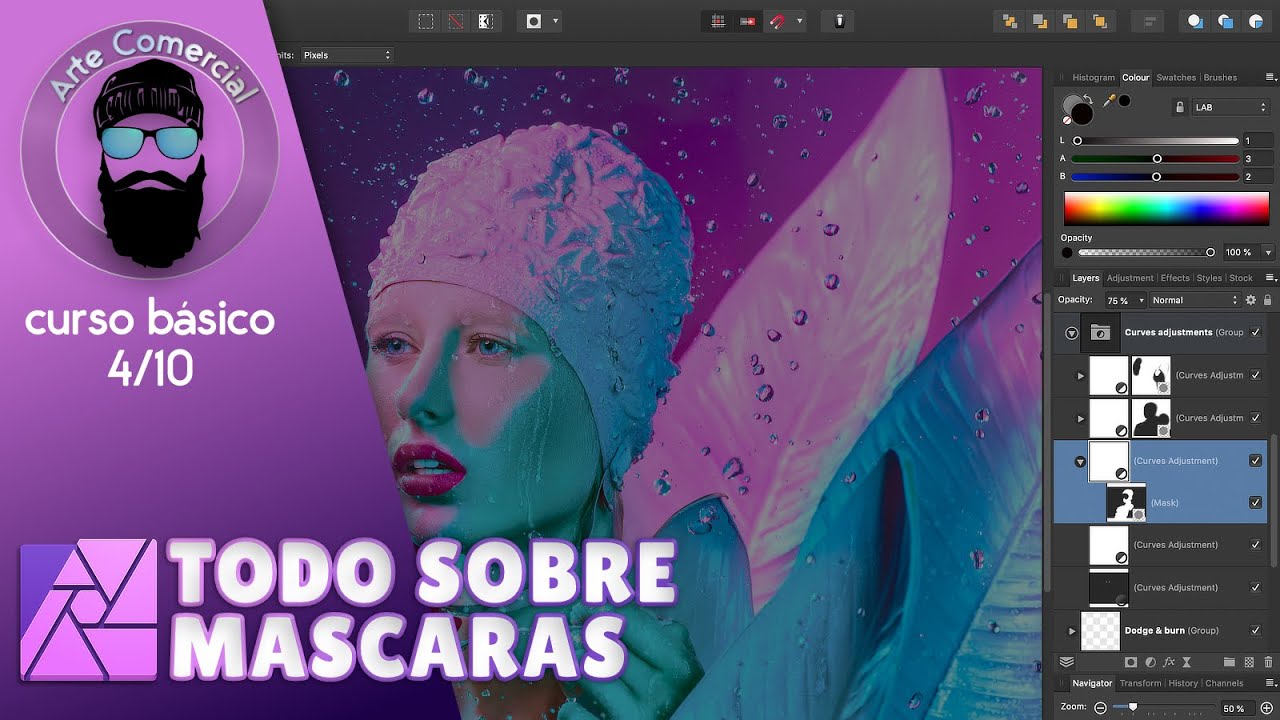The height and width of the screenshot is (720, 1280).
Task: Switch to the Brushes tab
Action: (1220, 78)
